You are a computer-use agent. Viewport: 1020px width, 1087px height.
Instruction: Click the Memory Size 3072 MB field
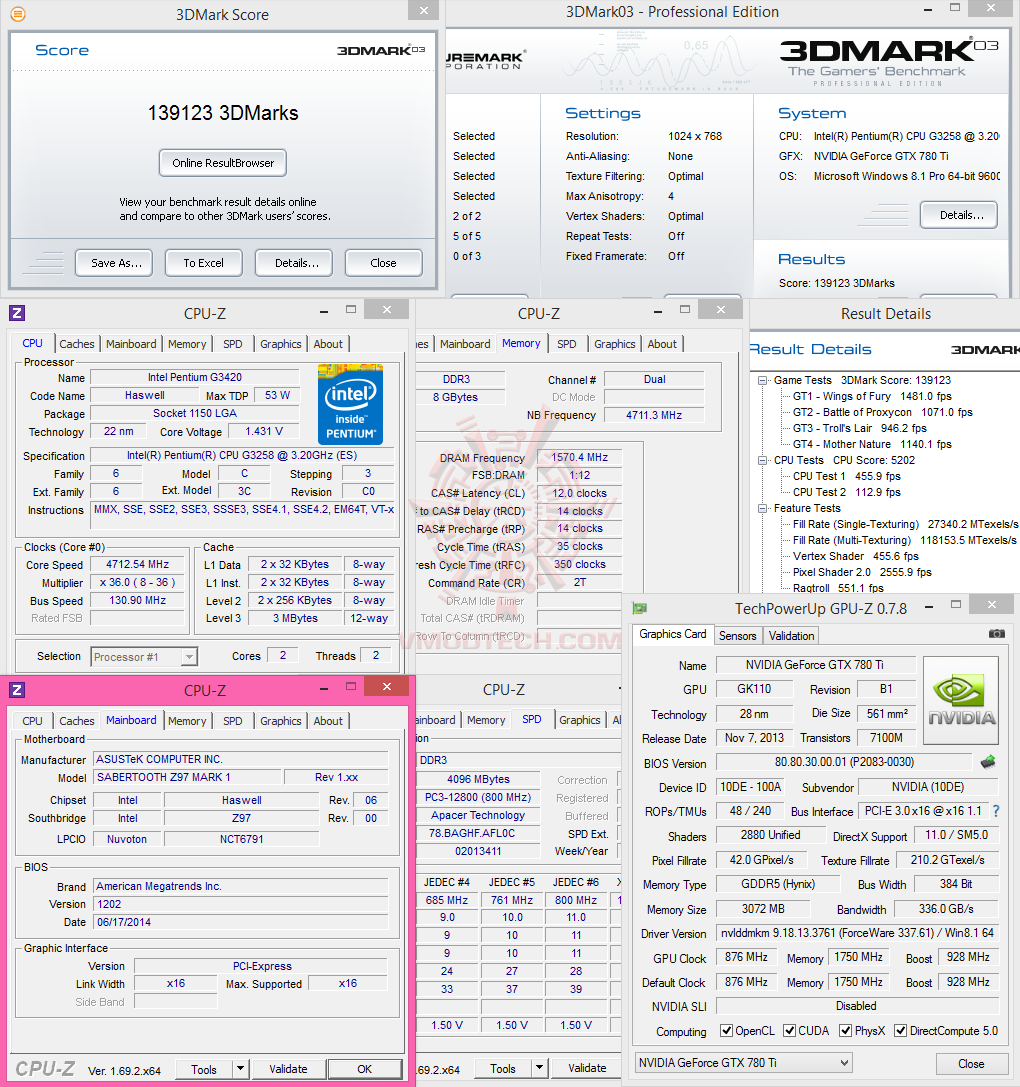(763, 909)
